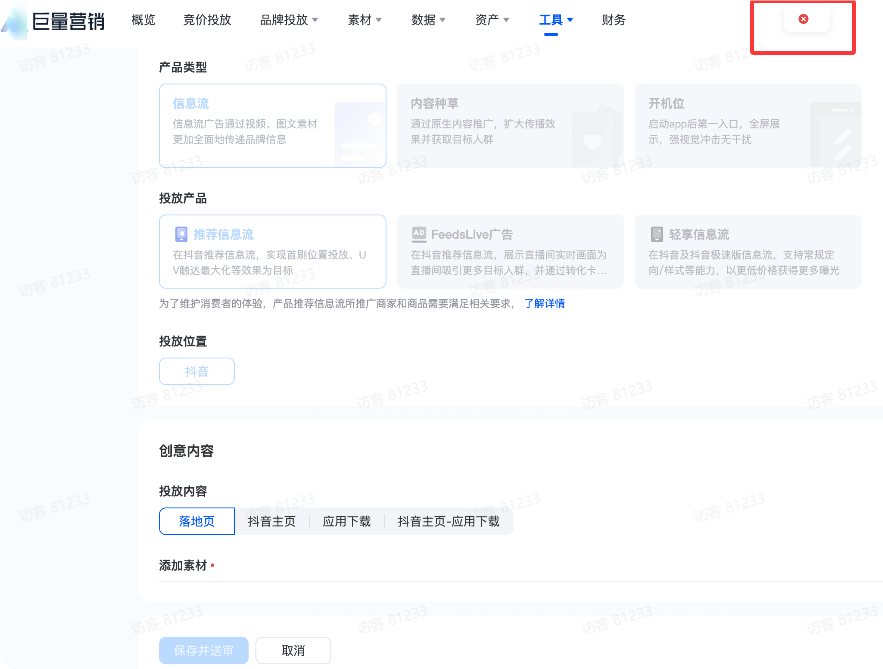Expand the 数据 dropdown menu
This screenshot has height=669, width=883.
pos(428,20)
